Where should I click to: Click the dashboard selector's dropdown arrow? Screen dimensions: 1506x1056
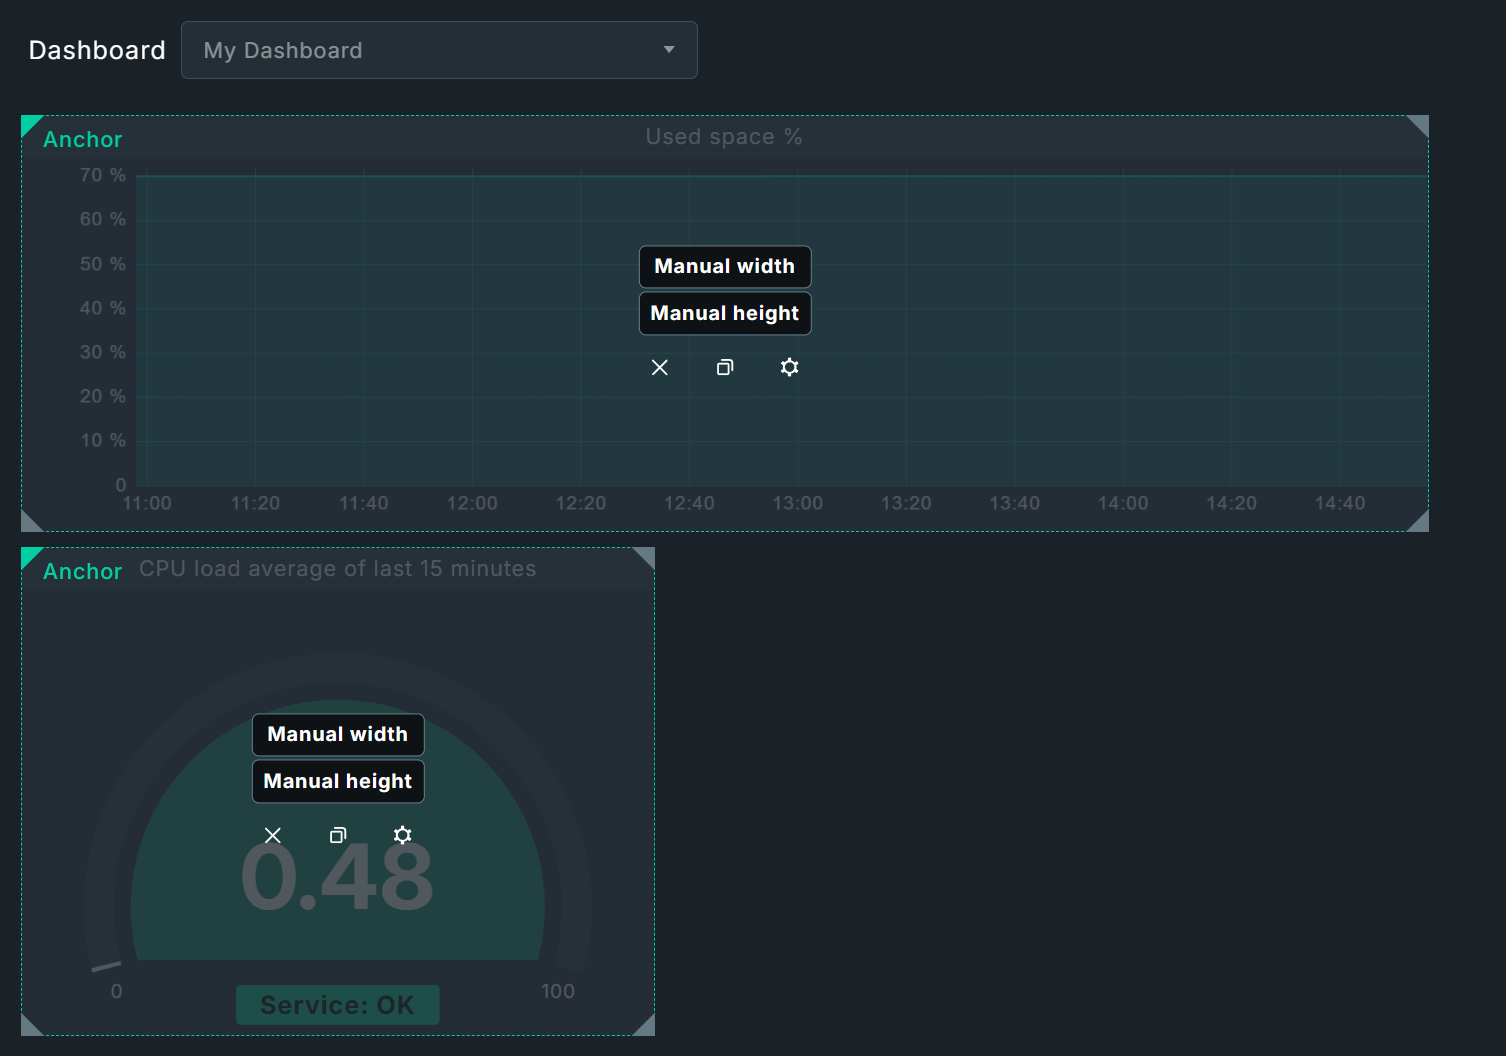(x=668, y=49)
